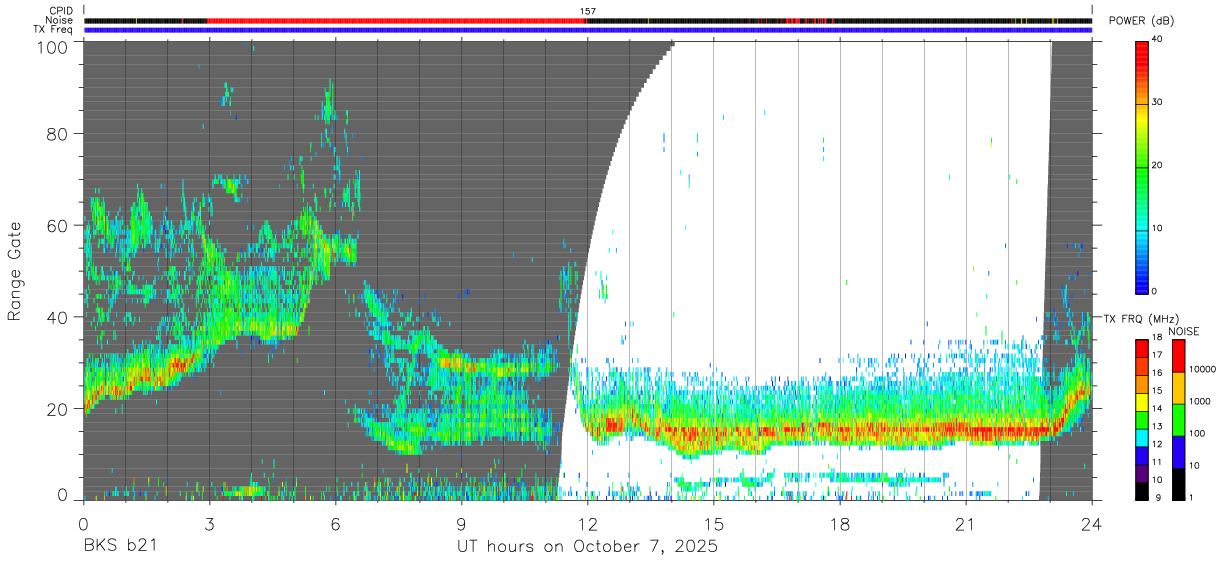Click the y-axis tick label '20'
1228x567 pixels.
coord(59,409)
